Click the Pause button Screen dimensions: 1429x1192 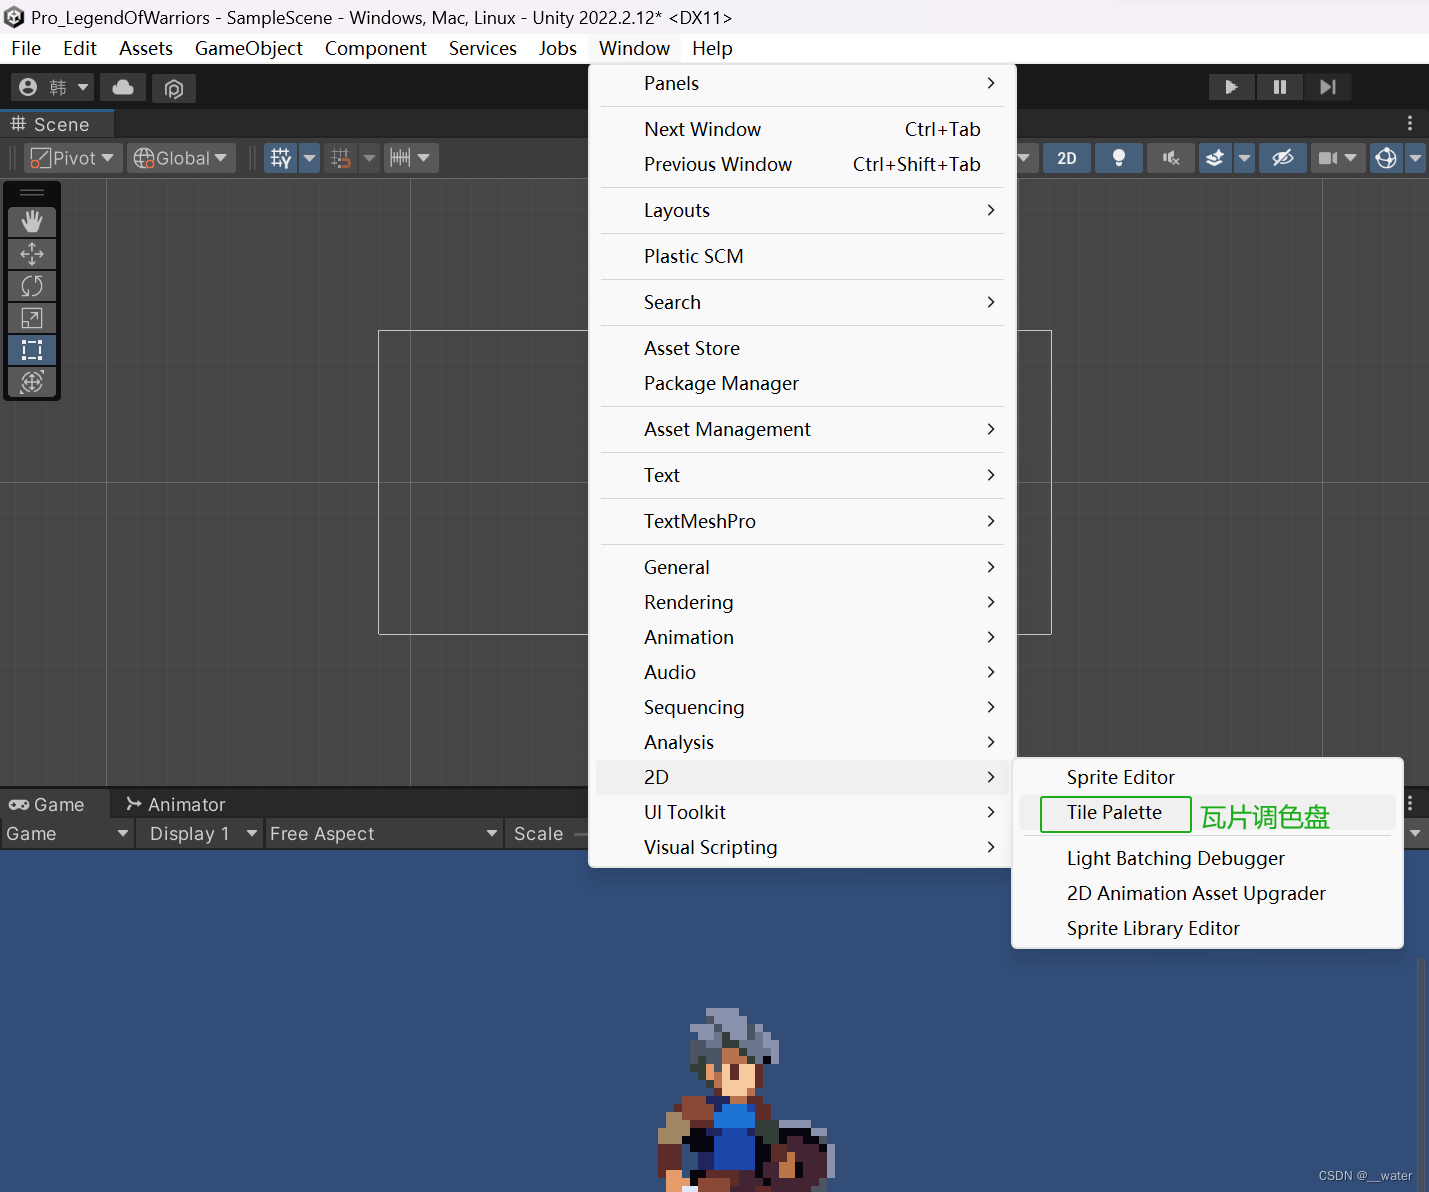(x=1280, y=87)
